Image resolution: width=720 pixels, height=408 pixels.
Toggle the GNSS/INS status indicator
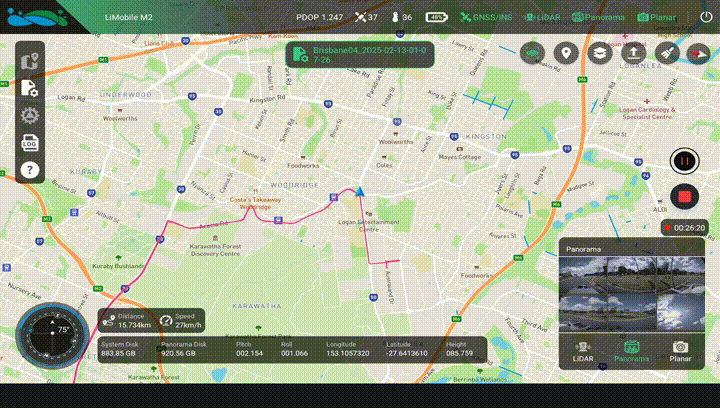486,17
